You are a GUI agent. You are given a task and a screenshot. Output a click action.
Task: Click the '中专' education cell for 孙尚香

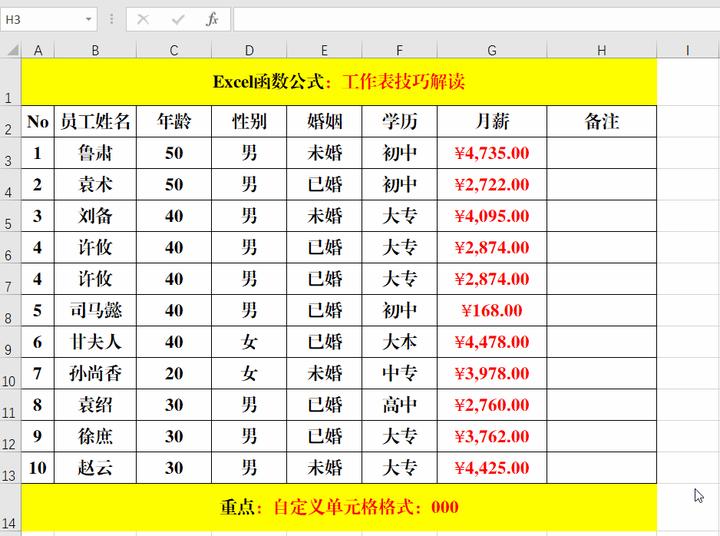(x=399, y=373)
